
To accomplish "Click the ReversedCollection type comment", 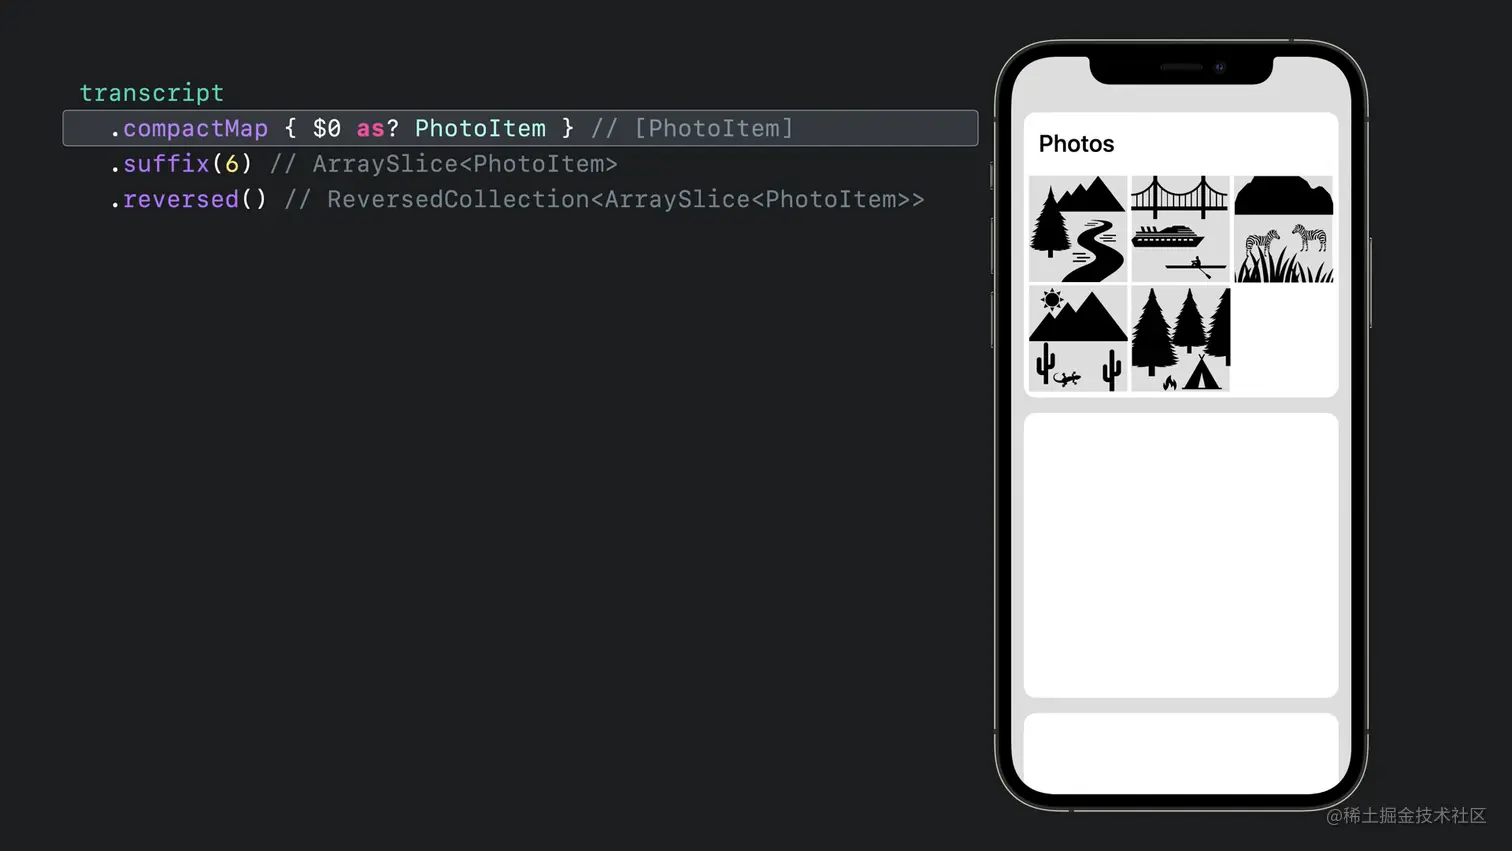I will [x=604, y=199].
